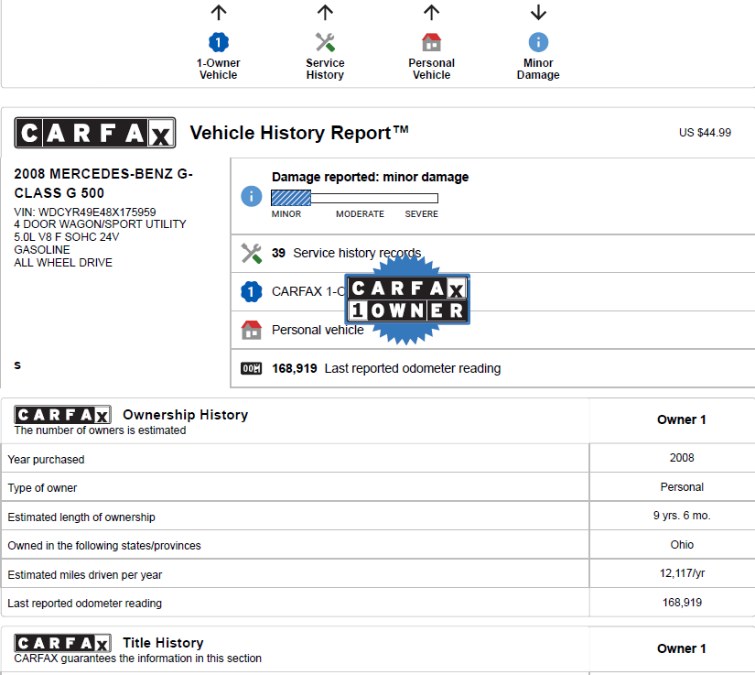The image size is (755, 675).
Task: Click the MODERATE severity label
Action: pos(360,214)
